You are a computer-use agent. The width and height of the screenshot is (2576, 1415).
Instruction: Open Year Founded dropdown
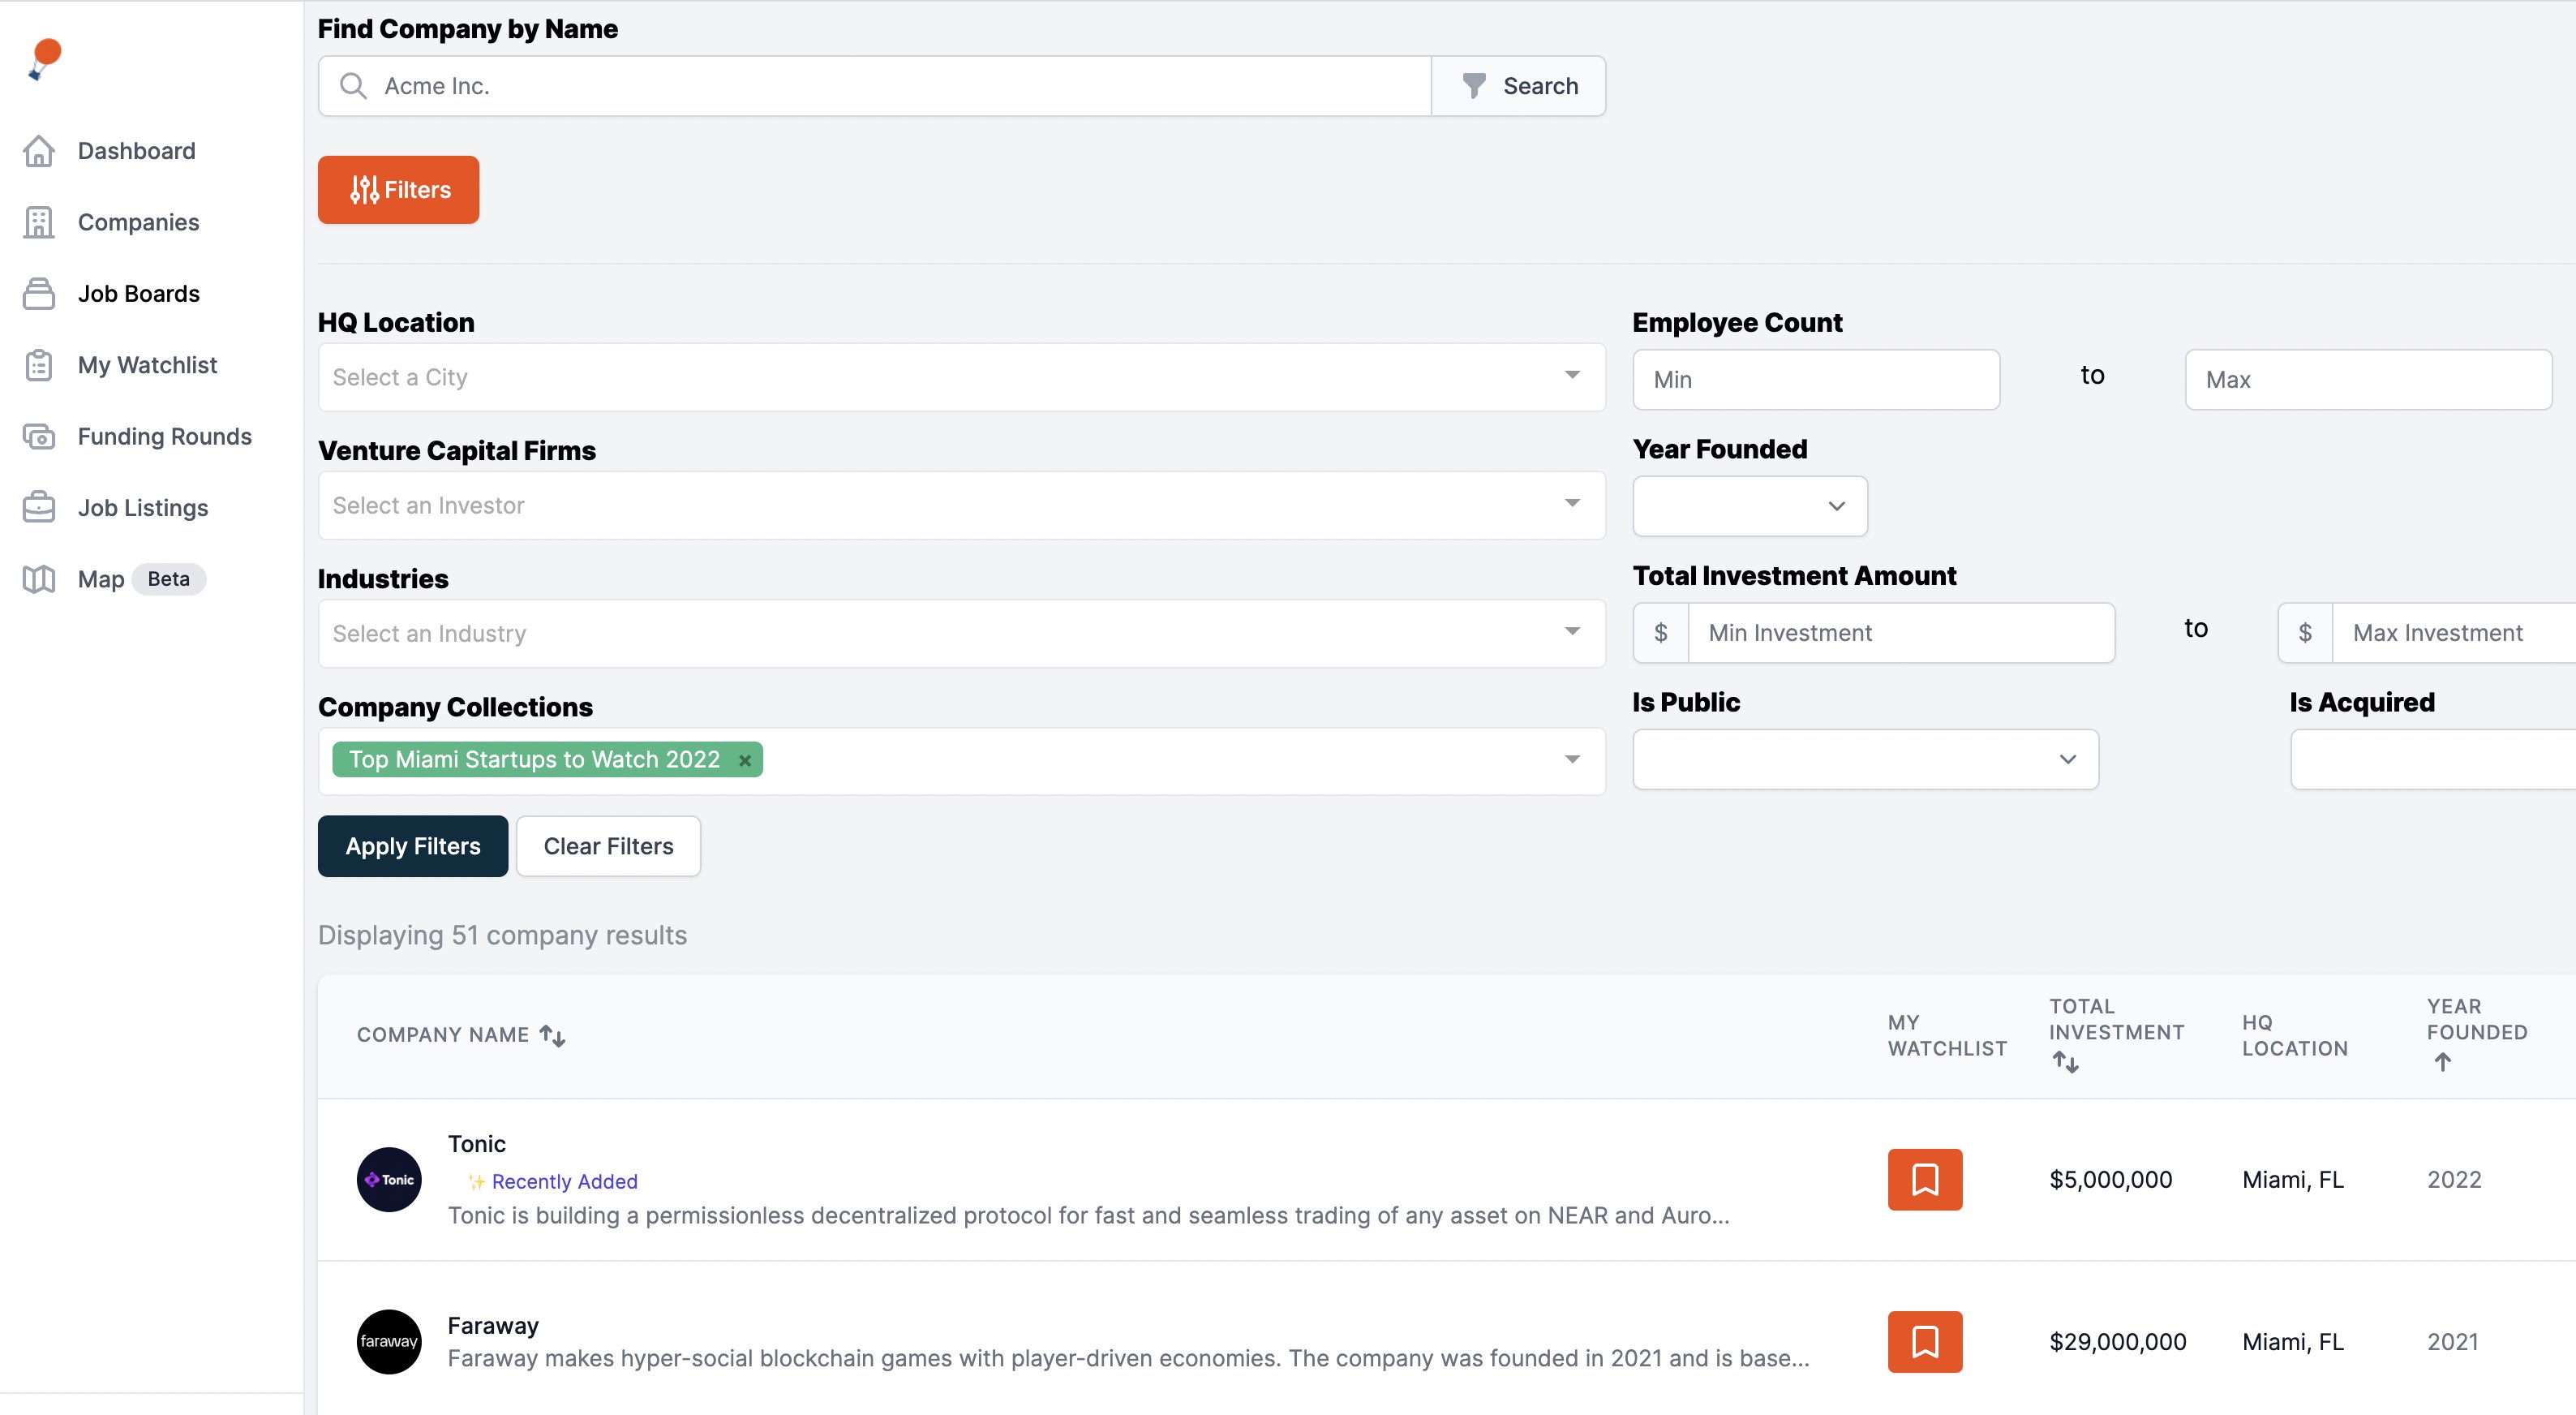[1749, 506]
